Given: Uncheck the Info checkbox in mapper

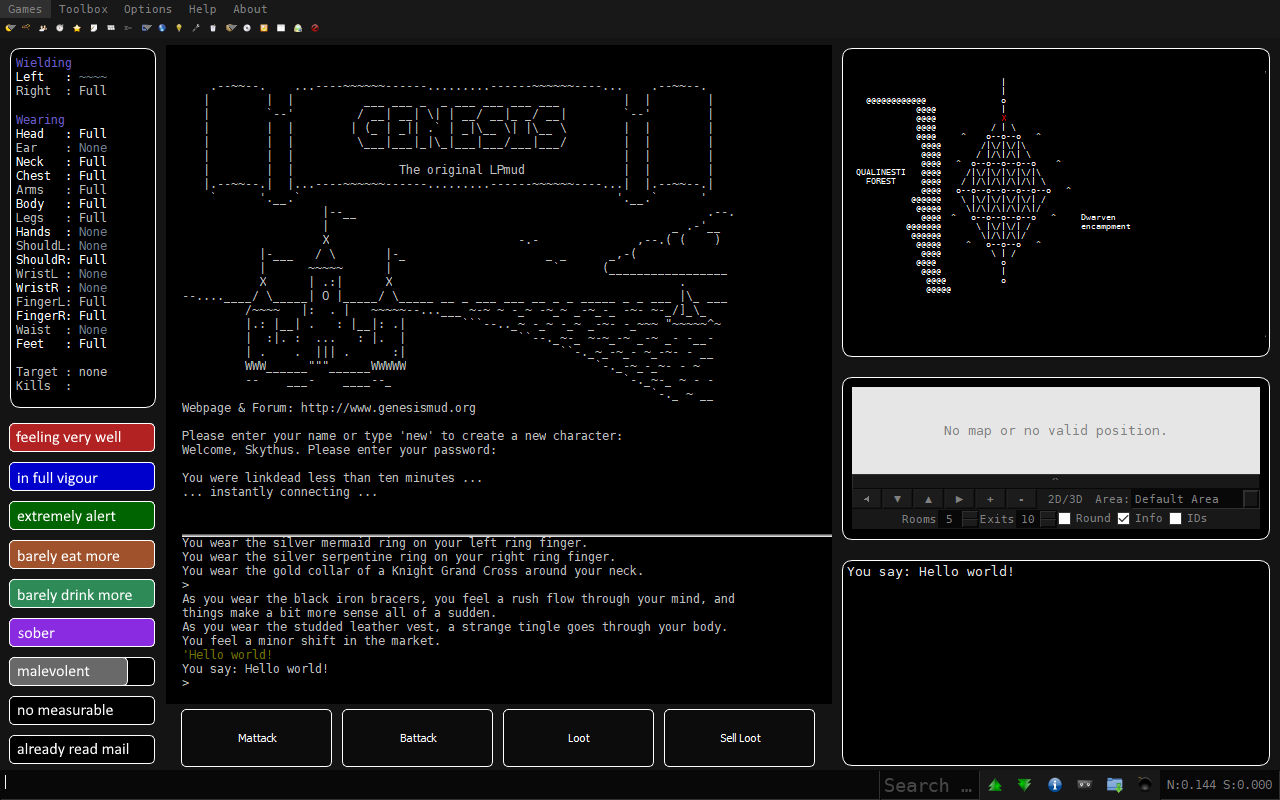Looking at the screenshot, I should click(1124, 518).
